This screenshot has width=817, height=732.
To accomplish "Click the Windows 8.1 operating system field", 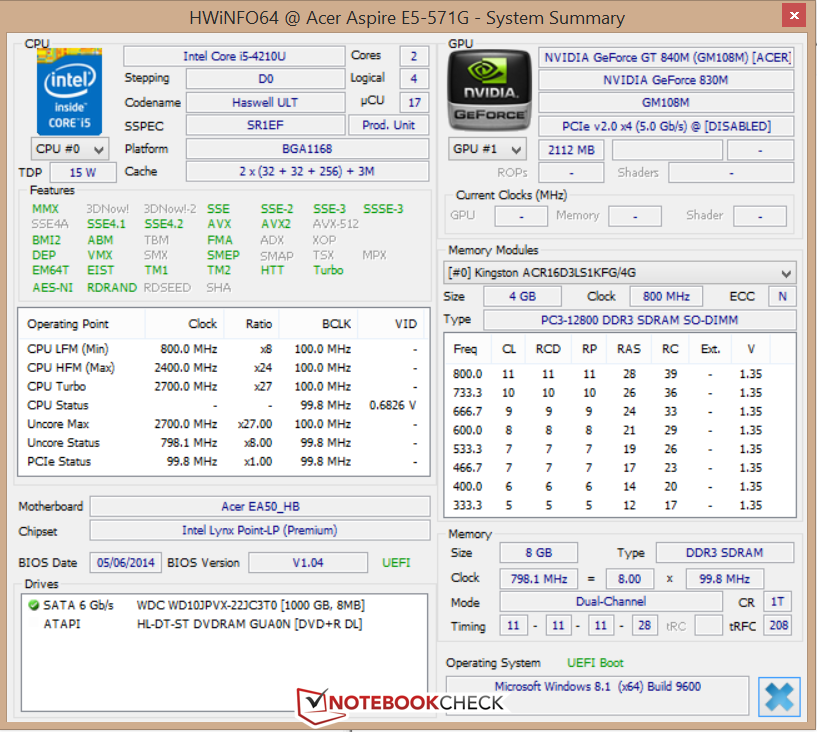I will pyautogui.click(x=597, y=696).
